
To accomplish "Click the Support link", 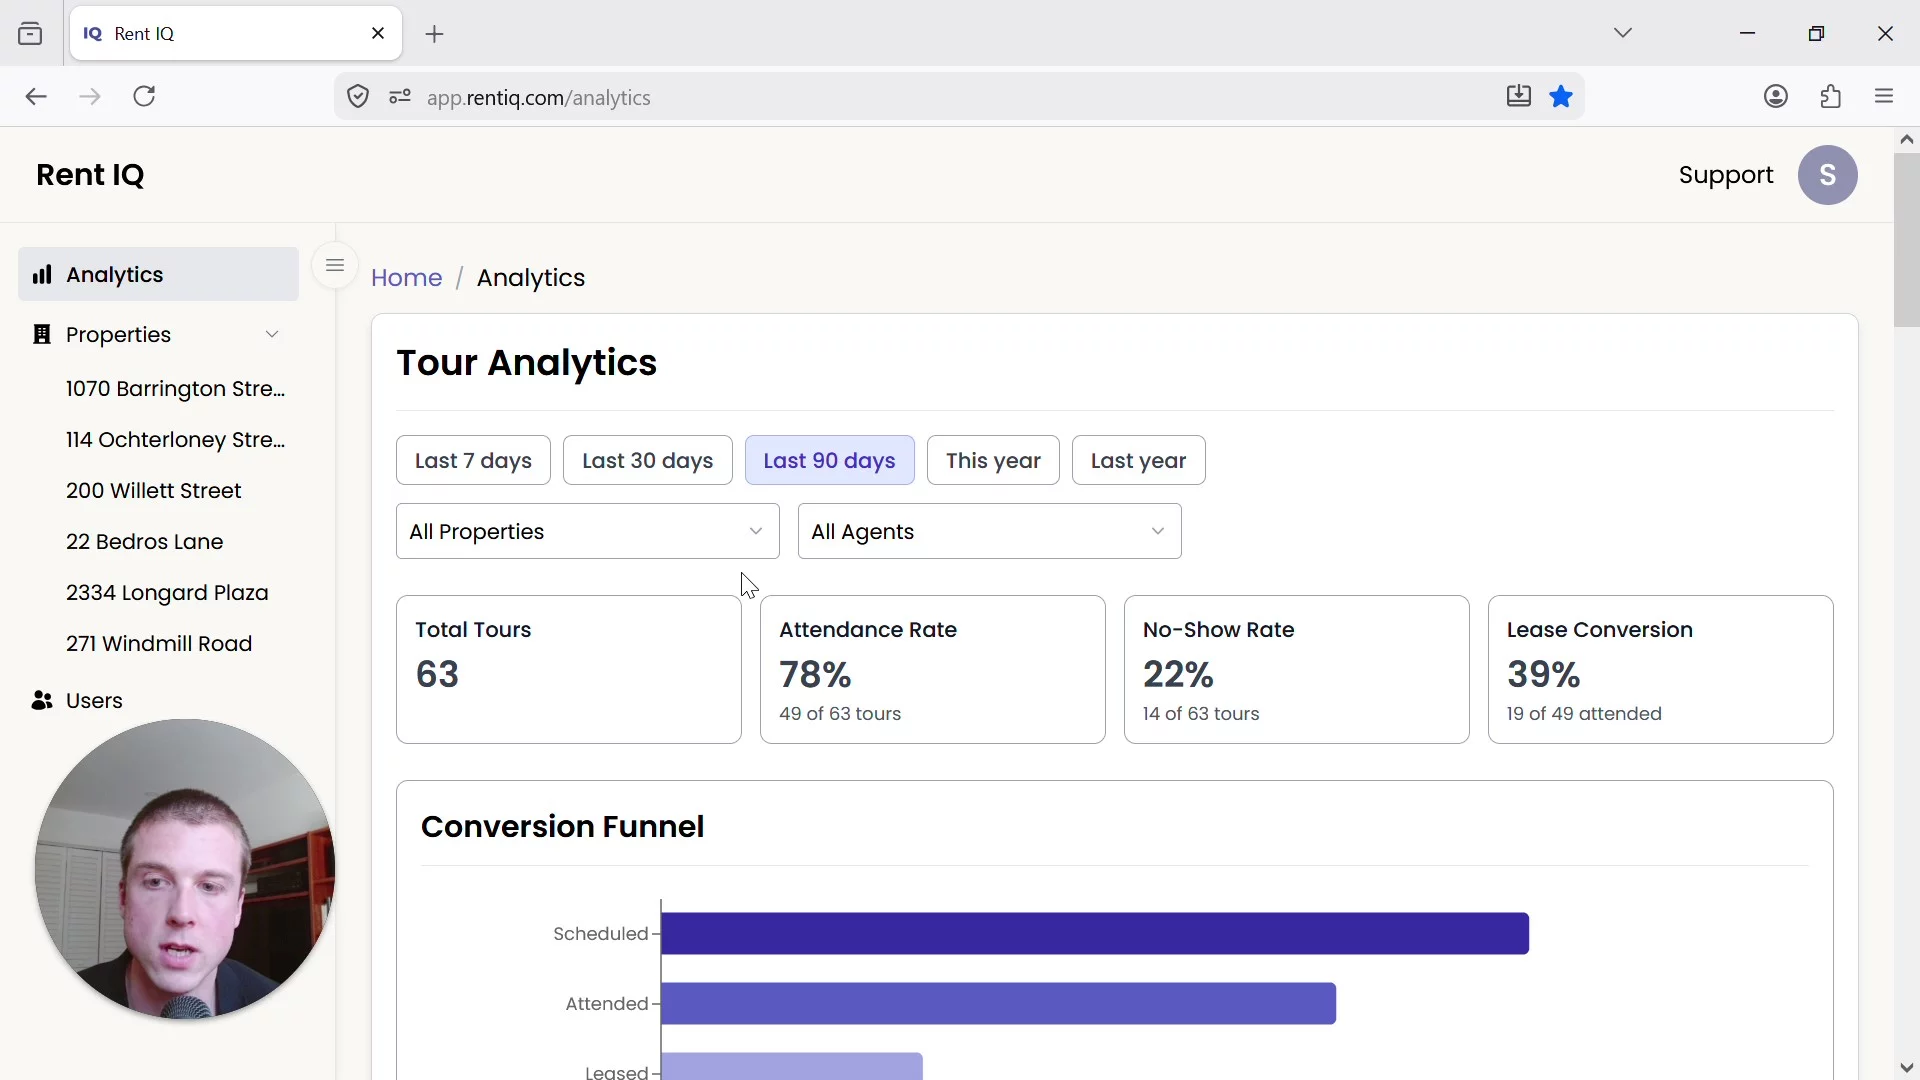I will (1726, 175).
